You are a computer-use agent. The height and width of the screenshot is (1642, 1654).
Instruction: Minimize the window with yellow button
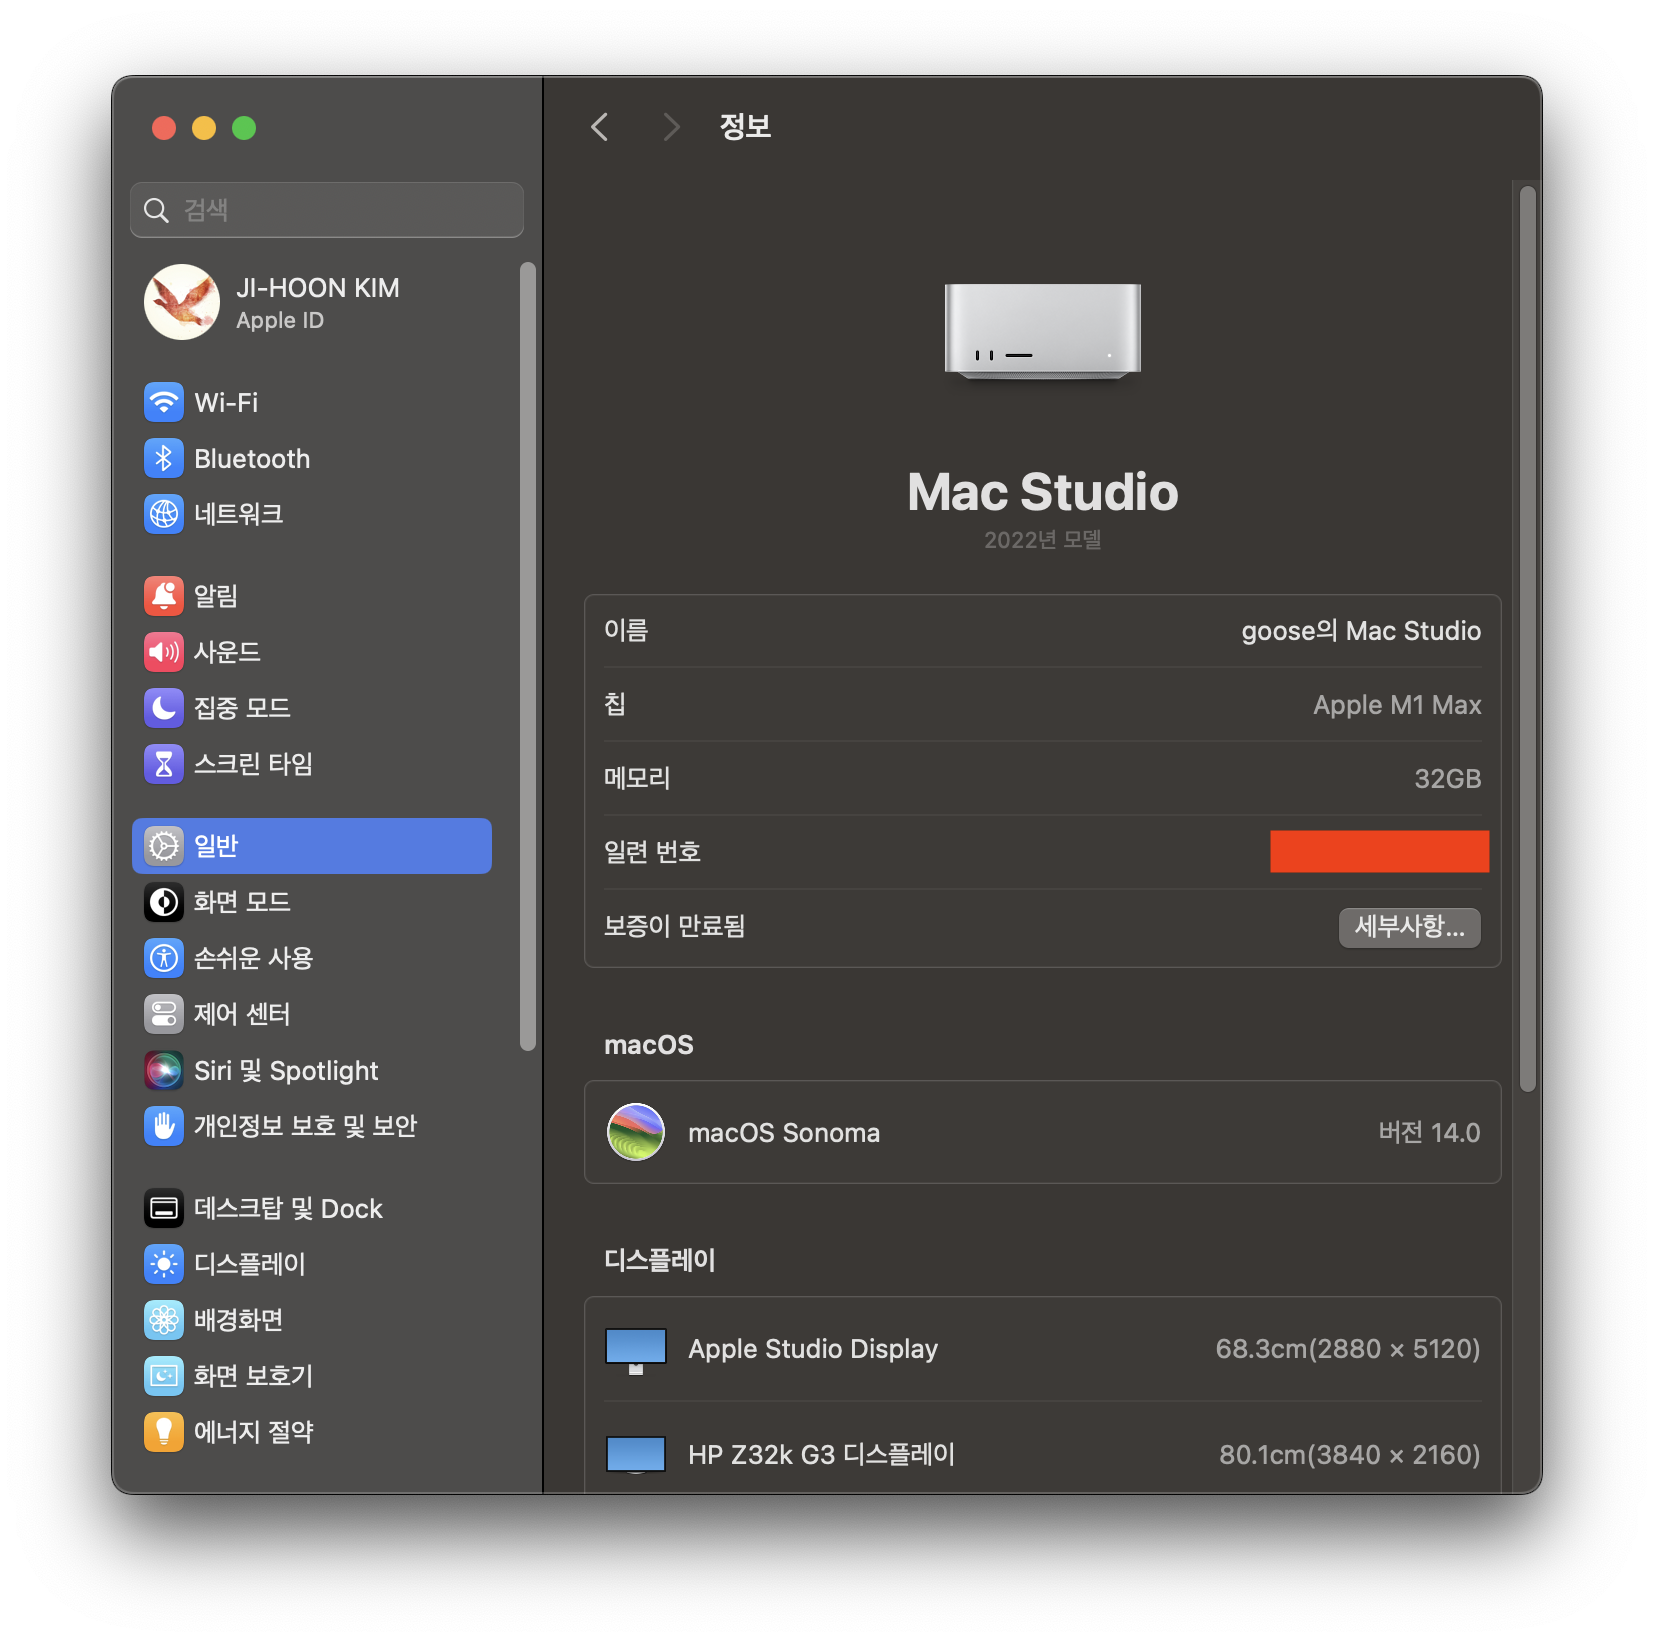pos(204,128)
